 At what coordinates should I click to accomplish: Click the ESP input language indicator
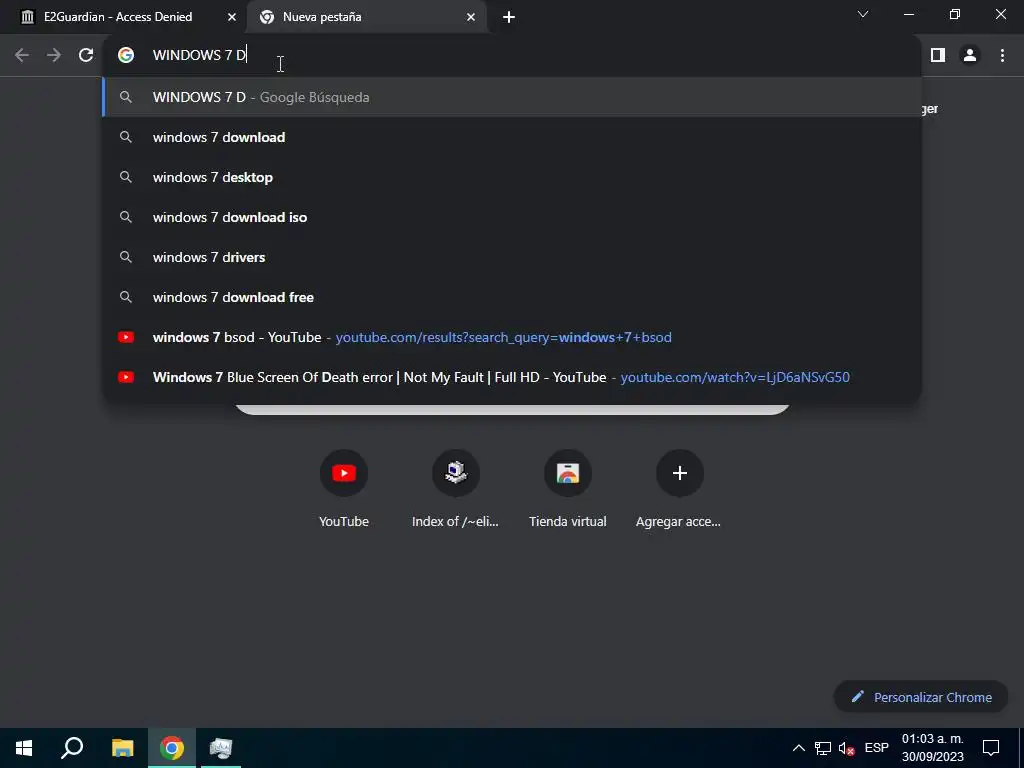(x=877, y=748)
